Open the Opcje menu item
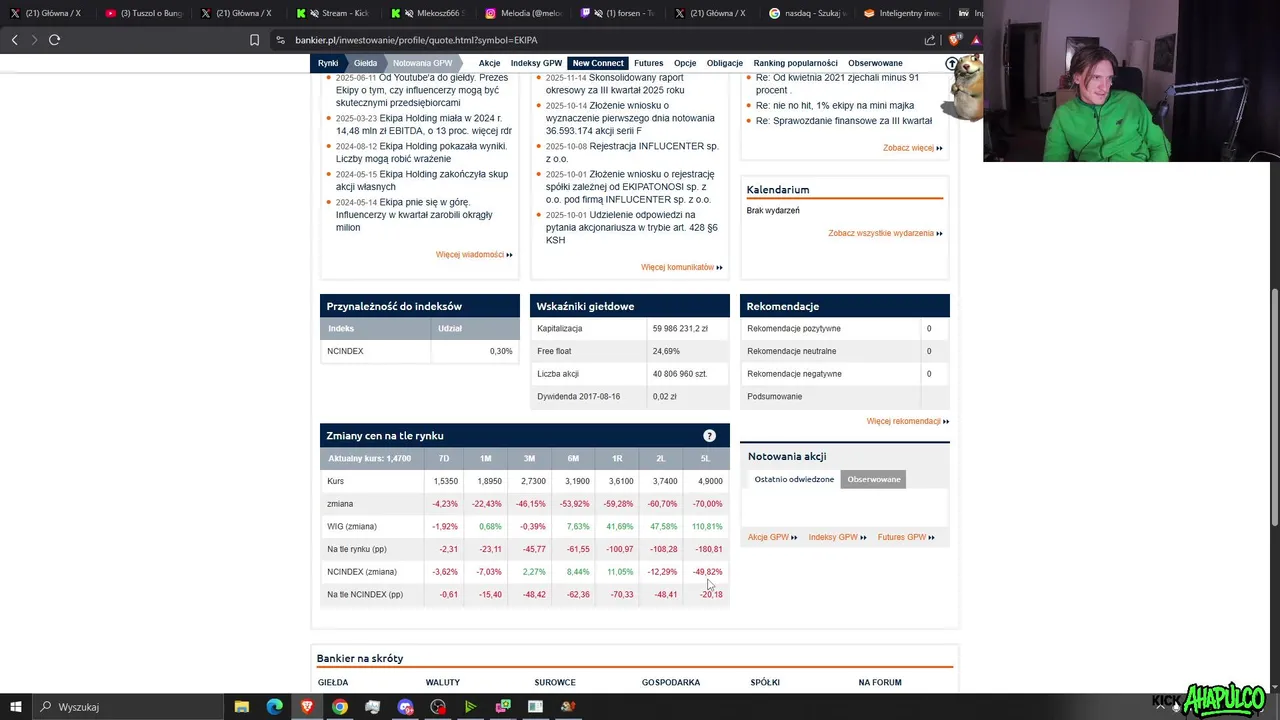1280x720 pixels. pos(685,63)
